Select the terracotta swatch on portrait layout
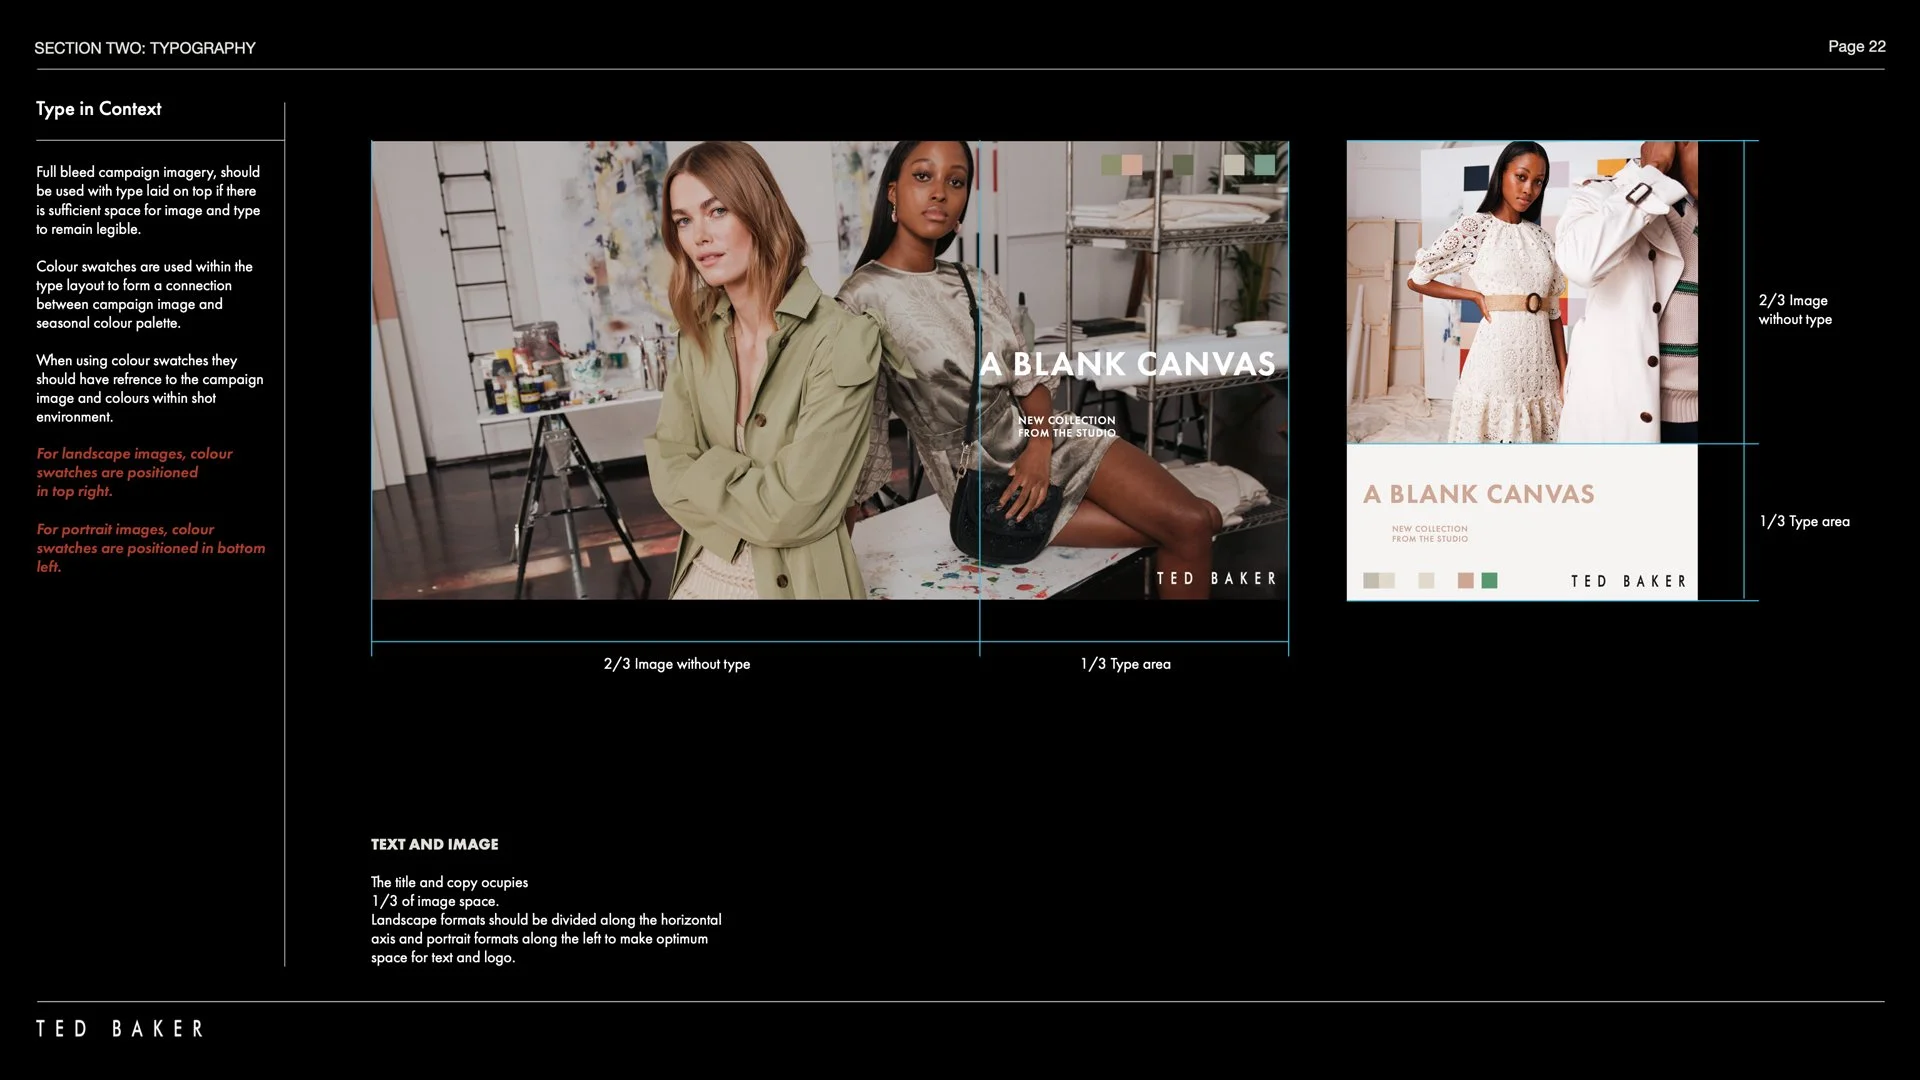This screenshot has width=1920, height=1080. coord(1465,581)
